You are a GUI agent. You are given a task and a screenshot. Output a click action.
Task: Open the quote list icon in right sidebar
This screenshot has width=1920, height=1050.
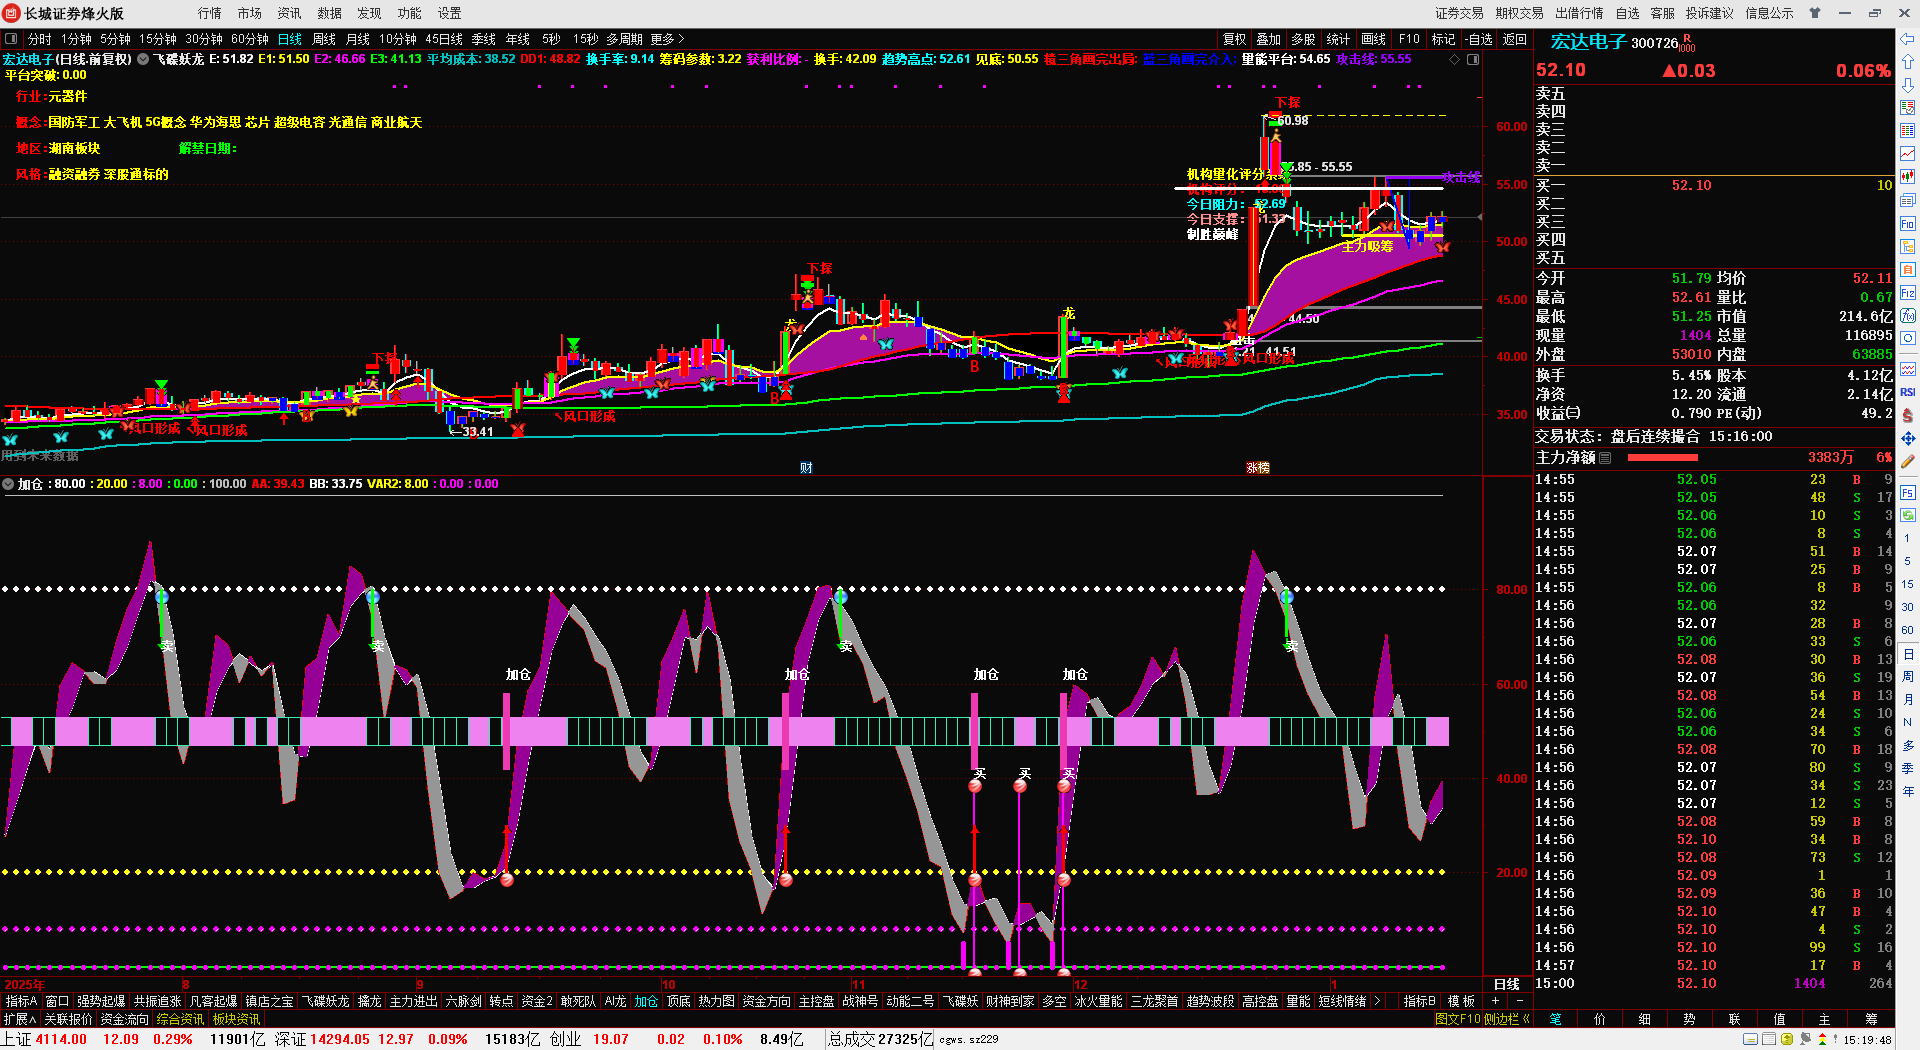point(1908,107)
